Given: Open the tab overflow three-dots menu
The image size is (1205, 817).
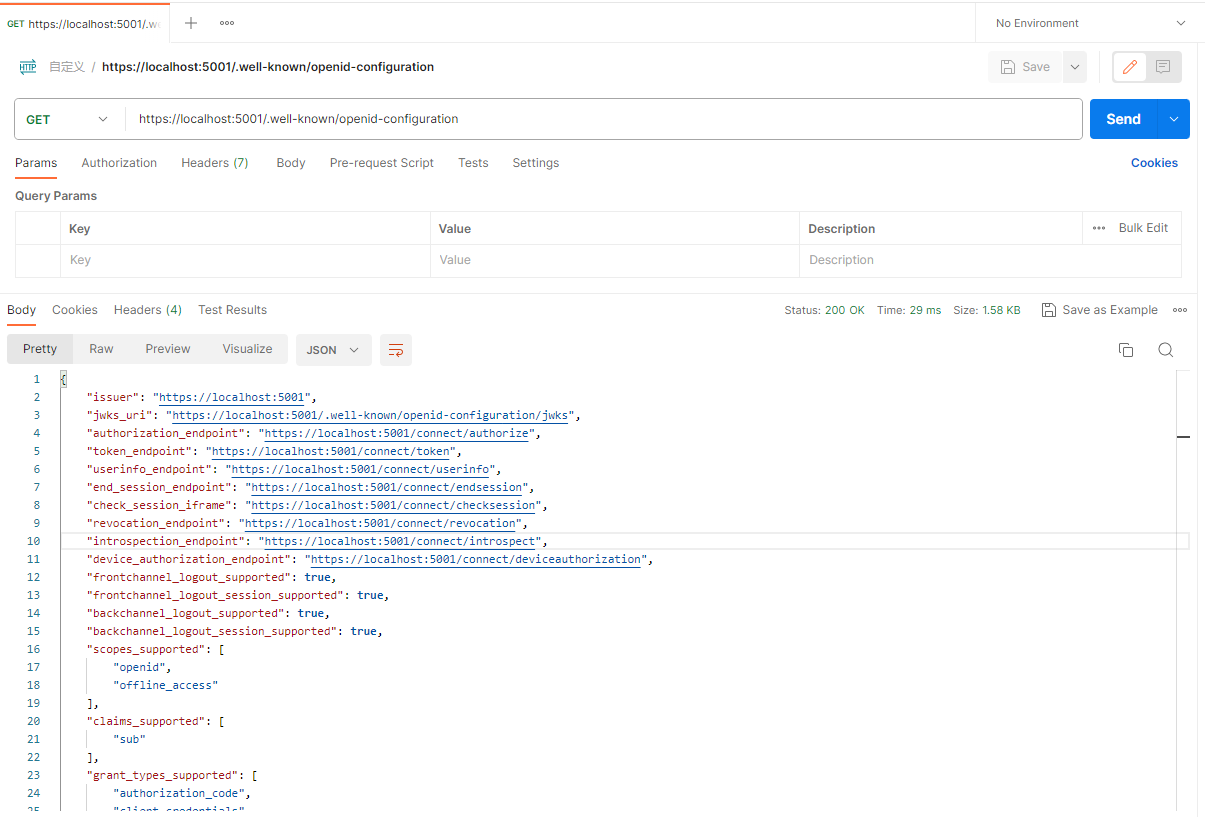Looking at the screenshot, I should (227, 23).
